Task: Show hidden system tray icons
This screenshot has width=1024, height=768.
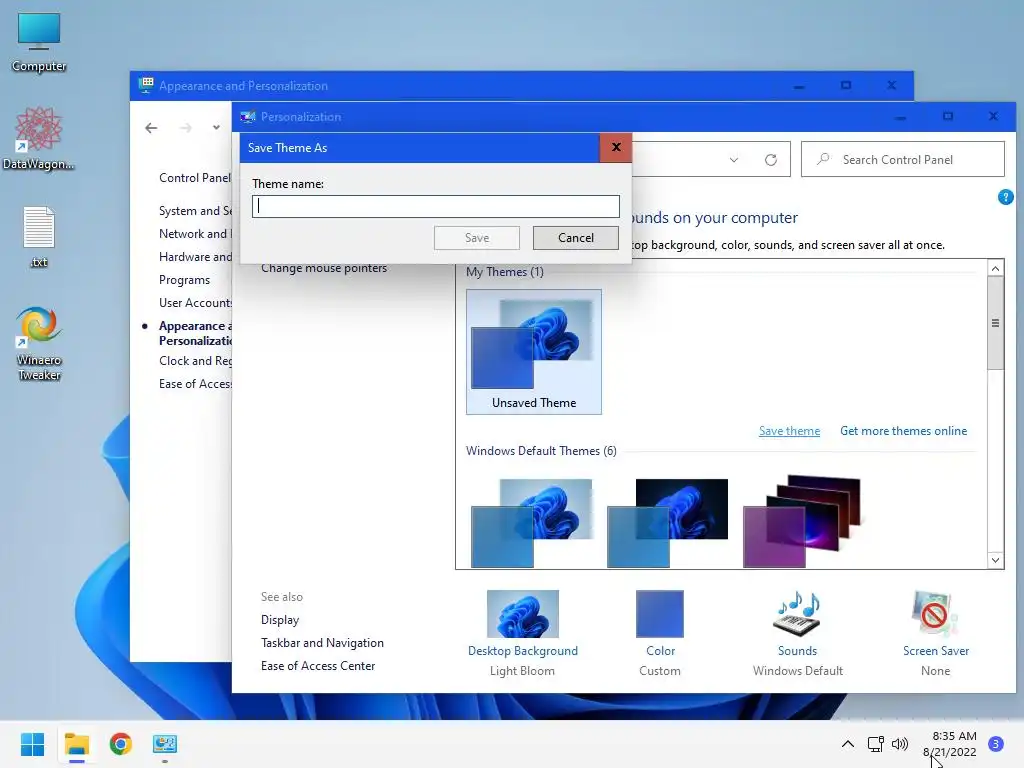Action: [x=848, y=744]
